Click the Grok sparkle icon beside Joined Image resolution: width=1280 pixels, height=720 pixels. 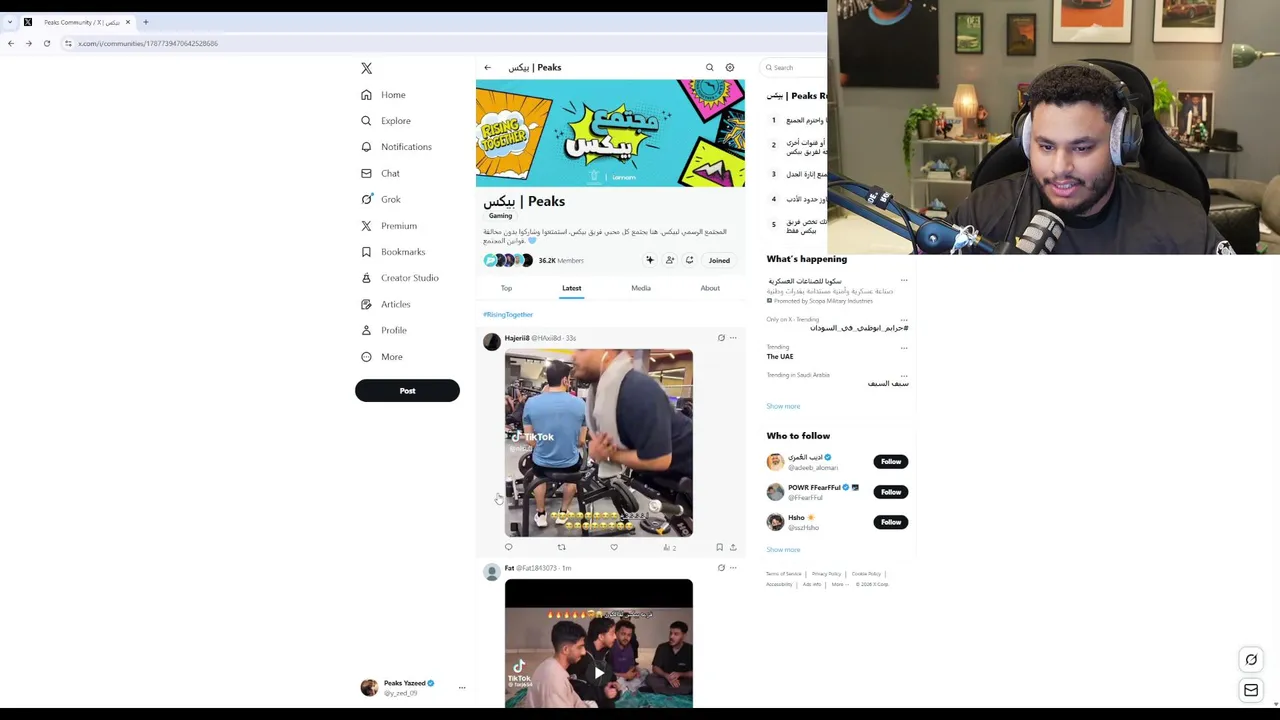point(650,260)
